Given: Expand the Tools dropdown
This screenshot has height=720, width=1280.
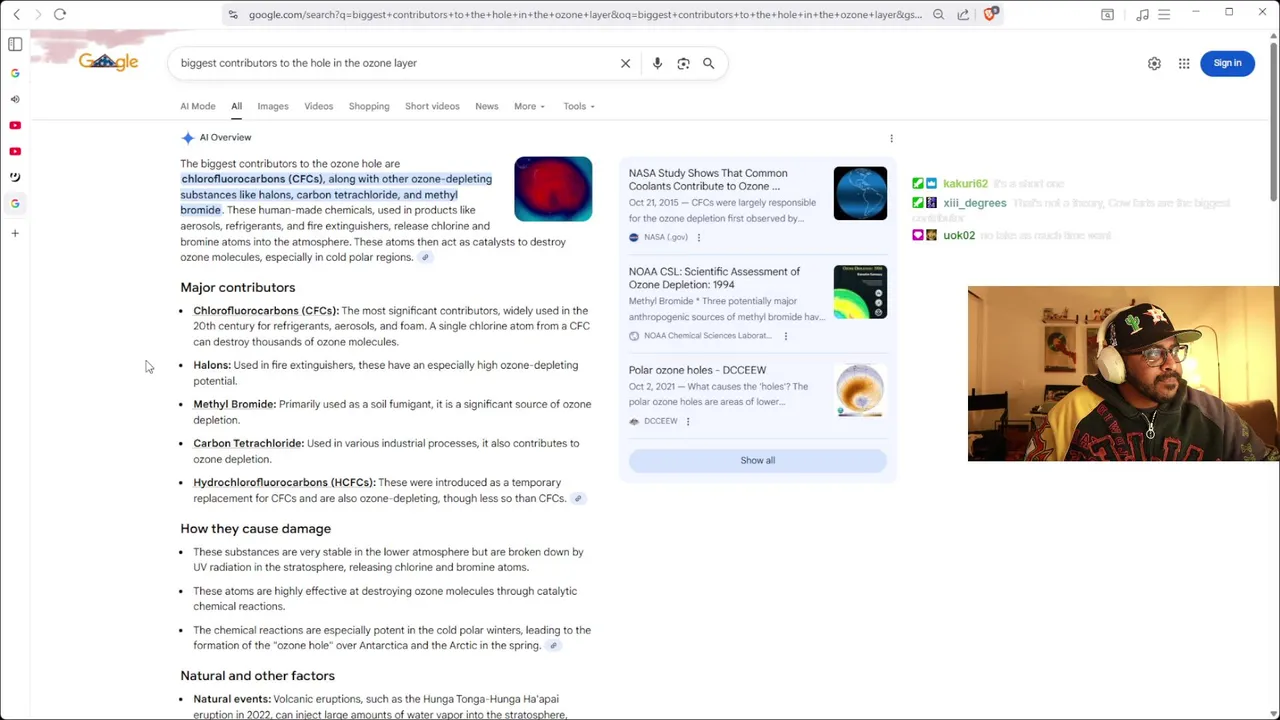Looking at the screenshot, I should [578, 106].
